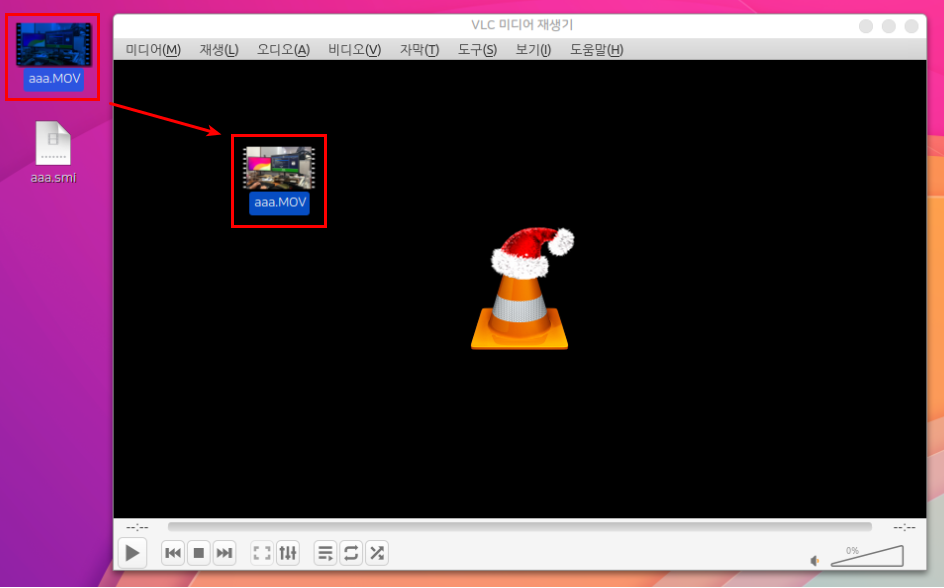The width and height of the screenshot is (944, 588).
Task: Enable shuffle random playback
Action: pyautogui.click(x=377, y=552)
